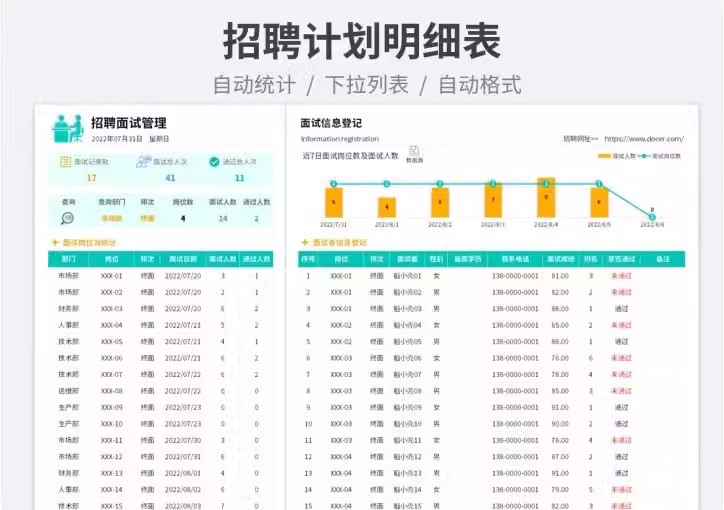The height and width of the screenshot is (510, 724).
Task: Click the 招聘面试管理 heading
Action: click(129, 123)
